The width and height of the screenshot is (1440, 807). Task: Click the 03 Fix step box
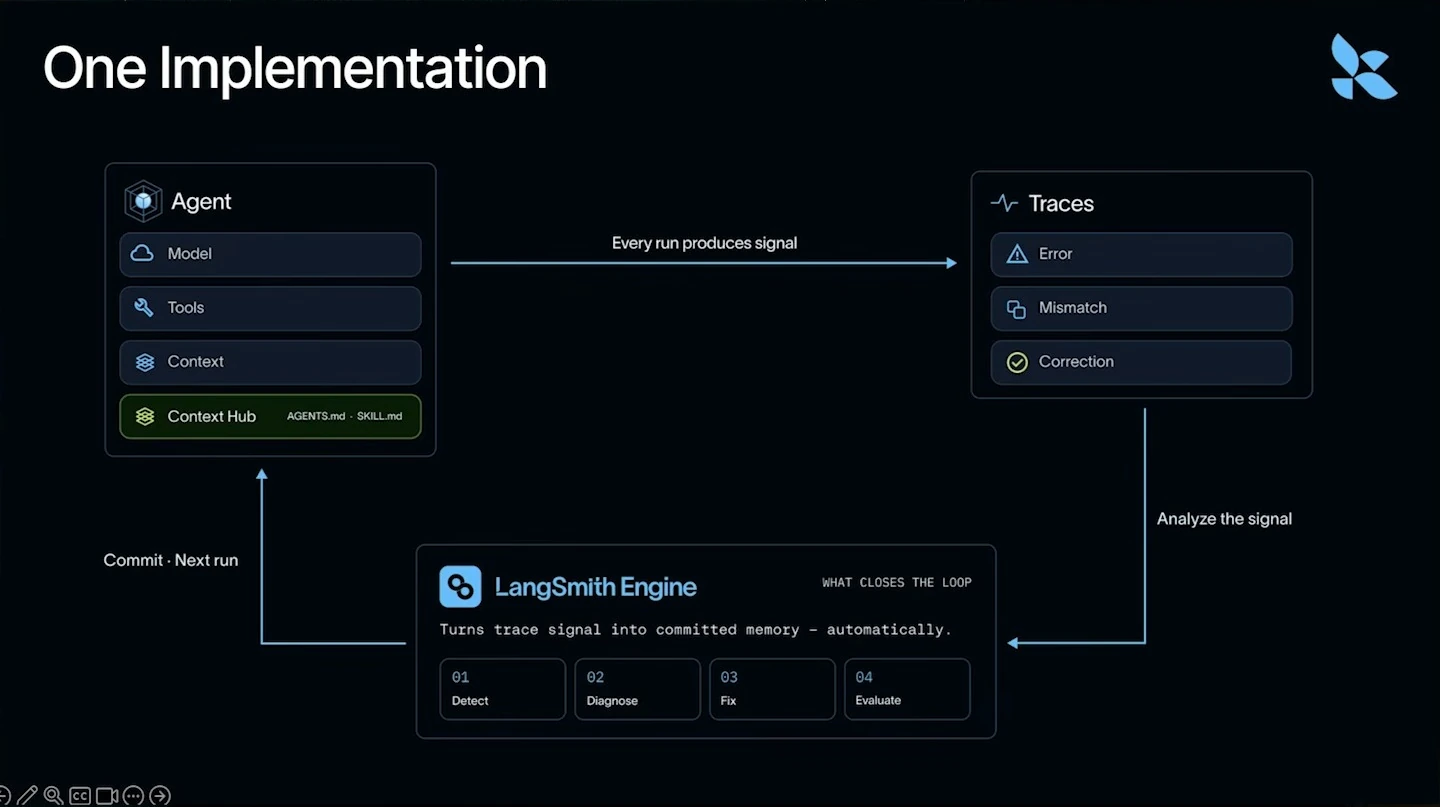point(772,688)
